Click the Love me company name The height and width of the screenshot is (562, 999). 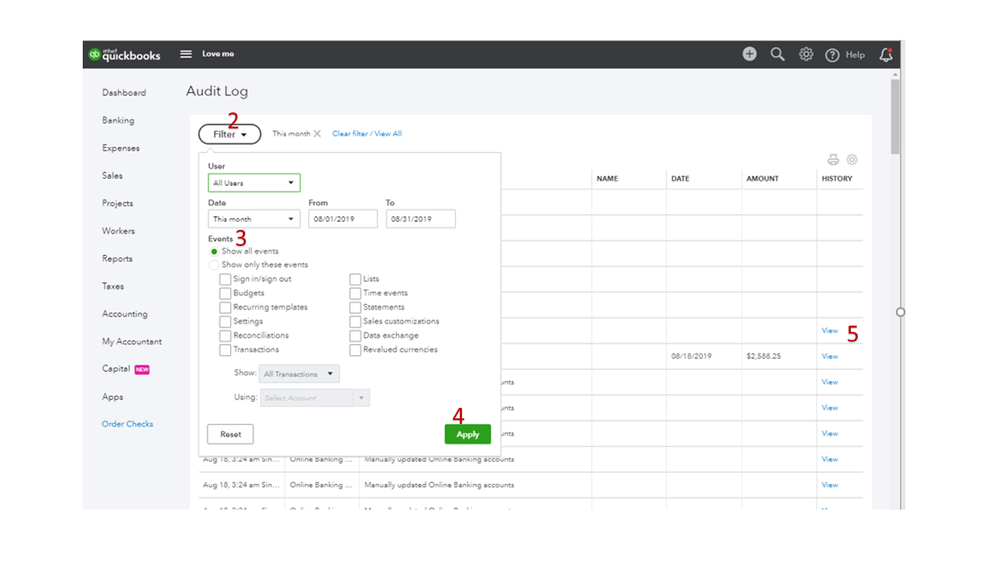click(218, 54)
